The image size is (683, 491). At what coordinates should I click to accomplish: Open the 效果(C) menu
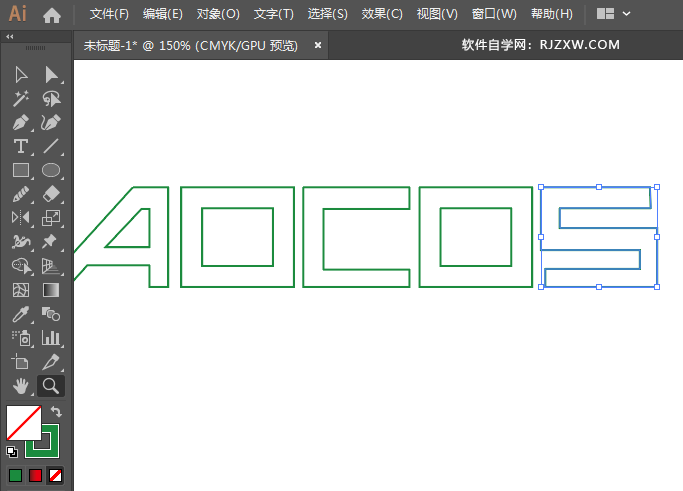(x=382, y=14)
